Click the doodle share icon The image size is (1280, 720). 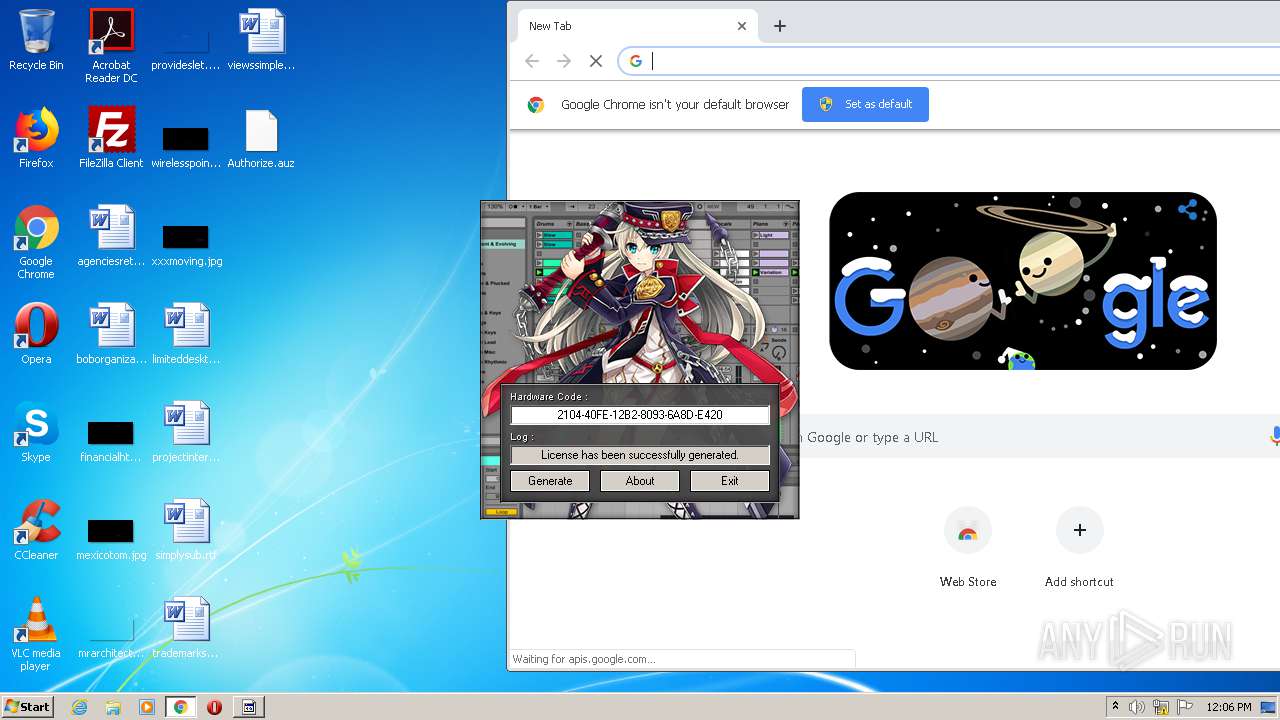(1187, 210)
